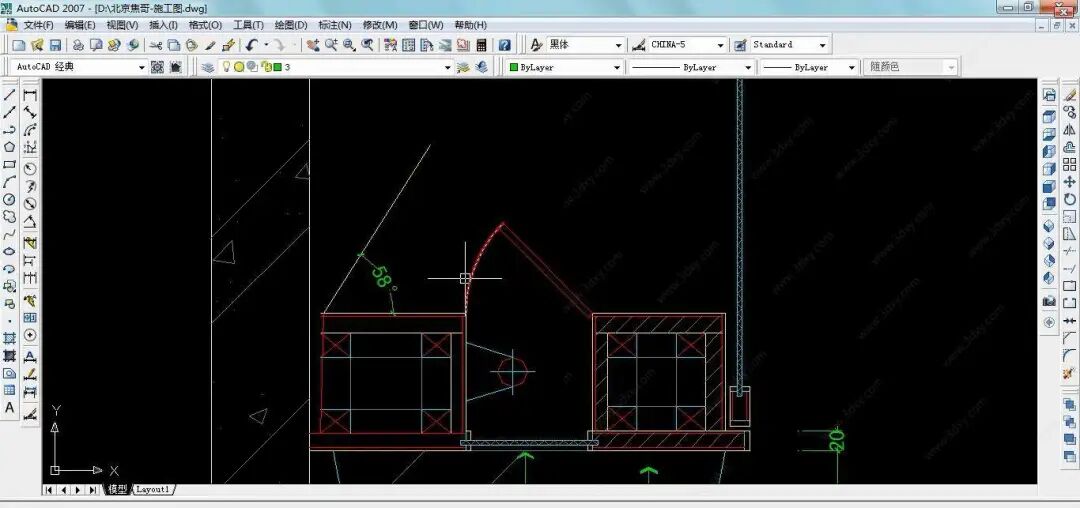The image size is (1080, 508).
Task: Select the Explode modify tool
Action: pyautogui.click(x=1069, y=372)
